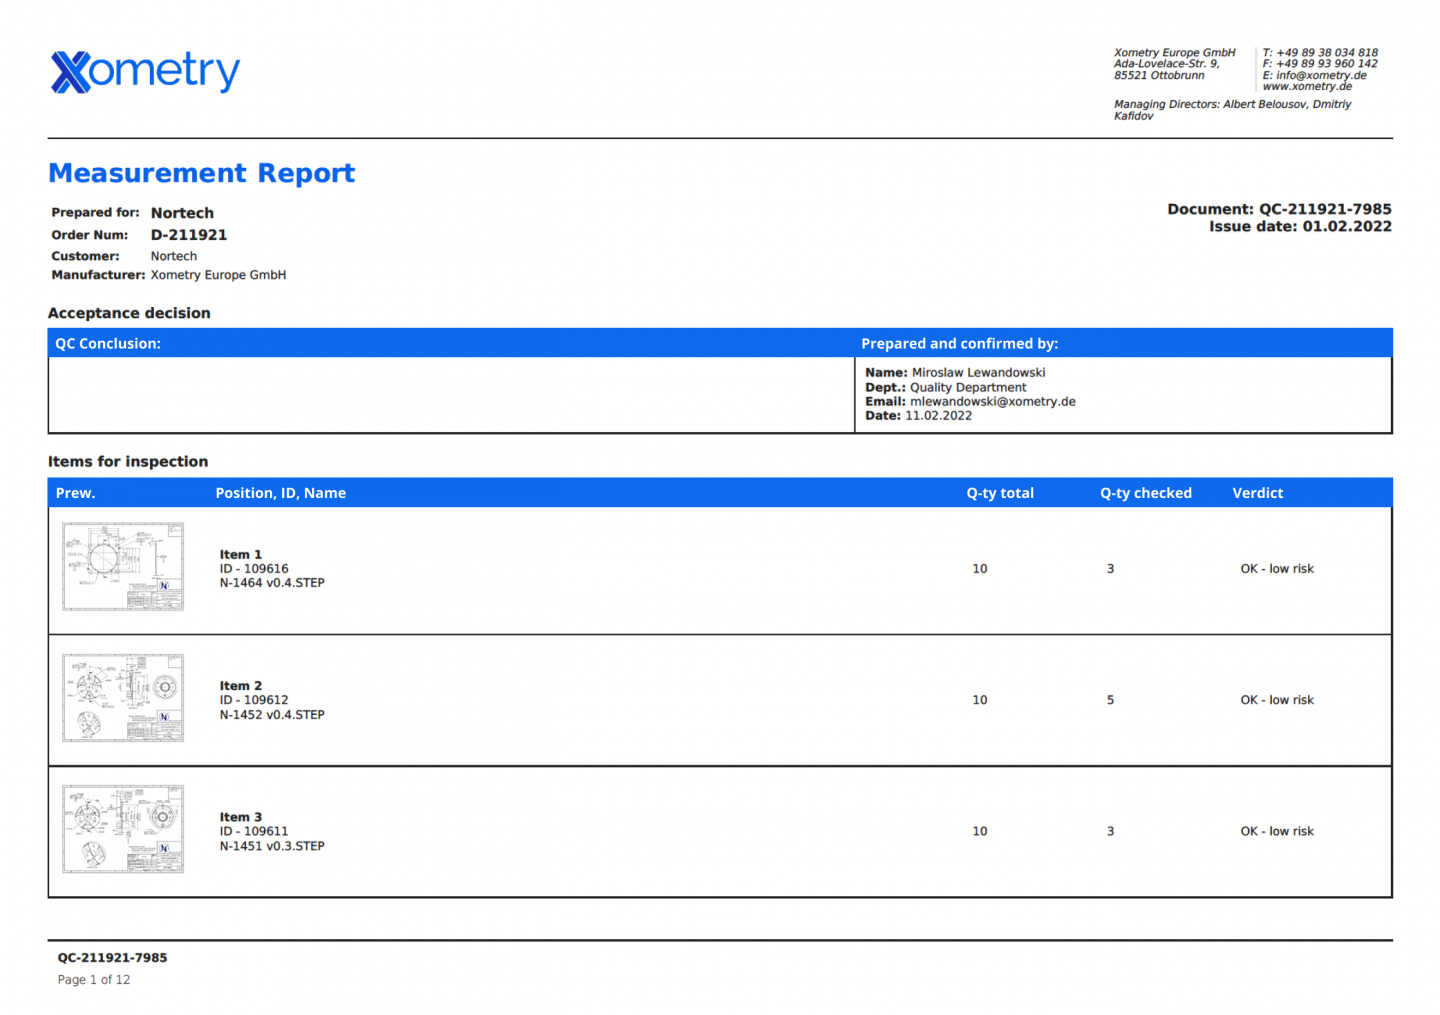
Task: Click the Verdict column header
Action: [x=1258, y=493]
